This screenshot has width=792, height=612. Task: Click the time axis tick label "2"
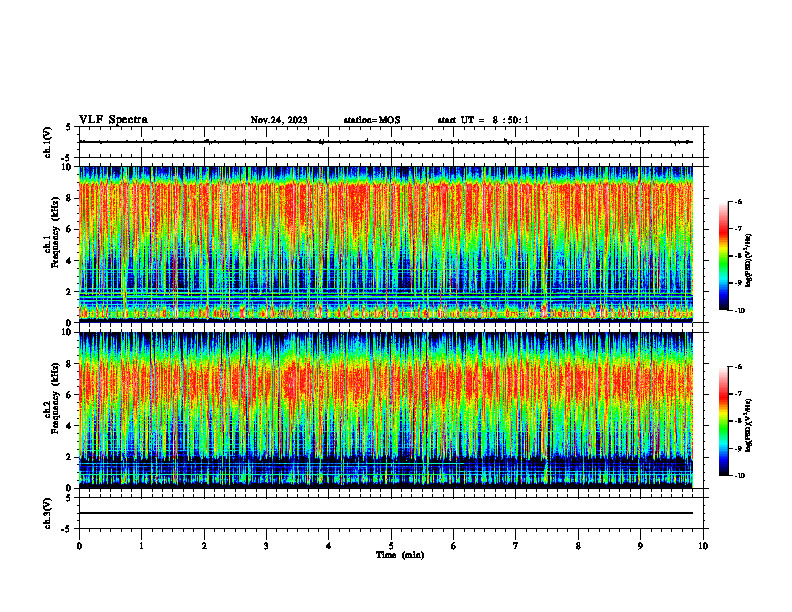click(204, 546)
